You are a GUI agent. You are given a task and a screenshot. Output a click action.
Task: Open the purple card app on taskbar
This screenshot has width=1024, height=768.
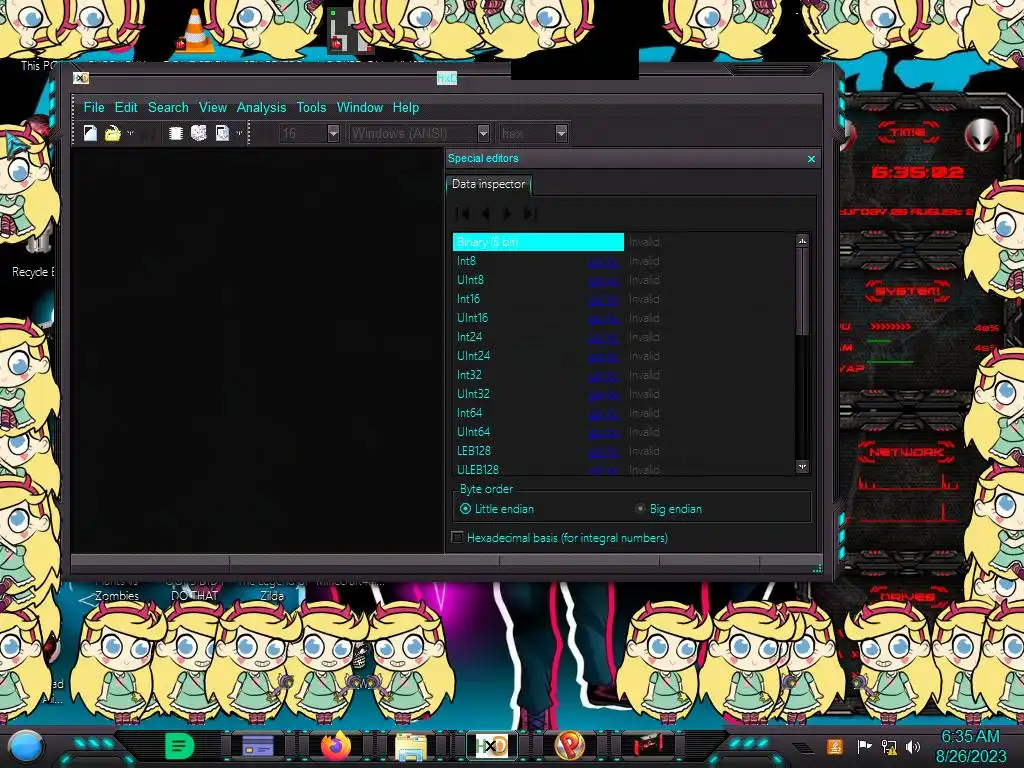[x=257, y=745]
